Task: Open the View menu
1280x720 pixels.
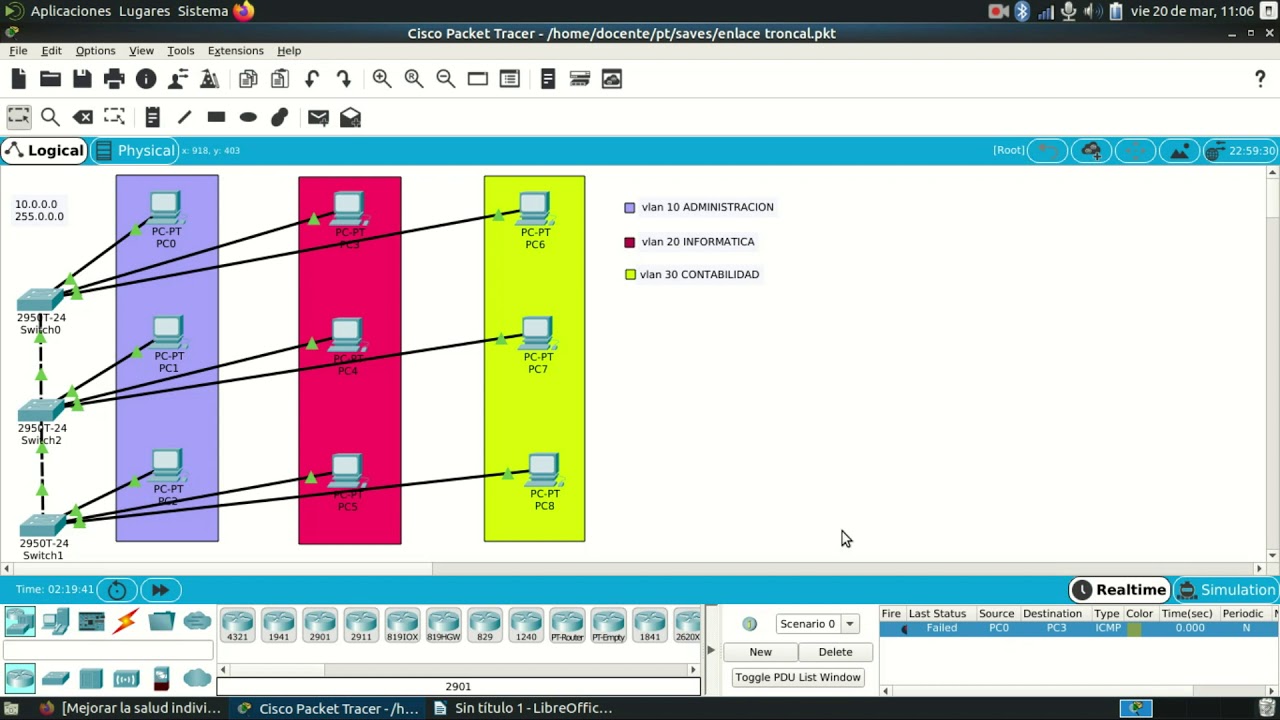Action: 141,50
